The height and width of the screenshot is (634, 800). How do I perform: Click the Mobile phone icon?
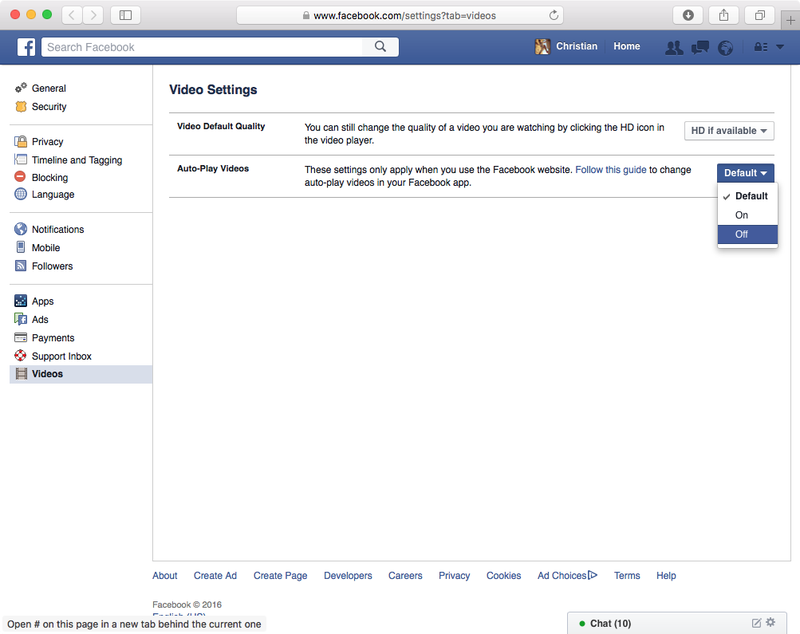point(20,247)
